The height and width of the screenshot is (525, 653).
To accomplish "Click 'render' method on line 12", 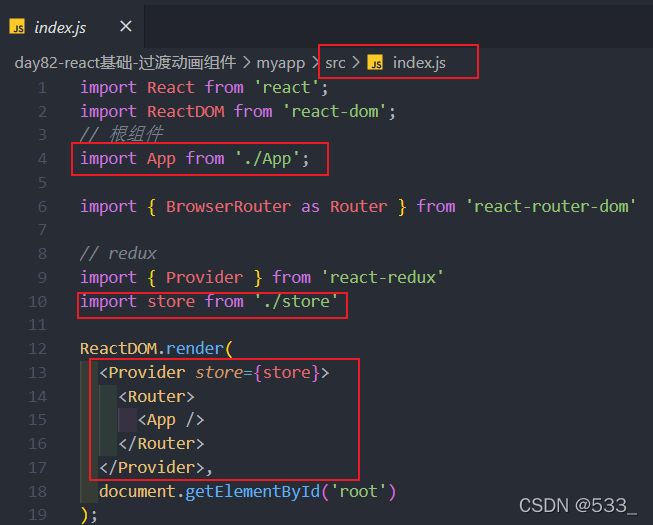I will point(195,348).
